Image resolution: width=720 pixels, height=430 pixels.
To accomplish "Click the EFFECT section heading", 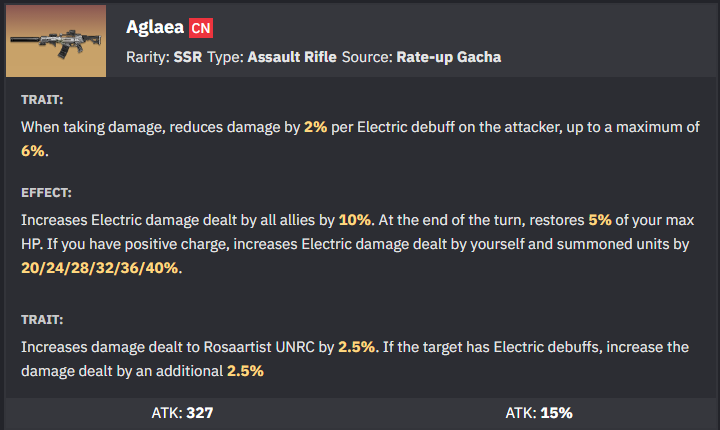I will [x=44, y=190].
